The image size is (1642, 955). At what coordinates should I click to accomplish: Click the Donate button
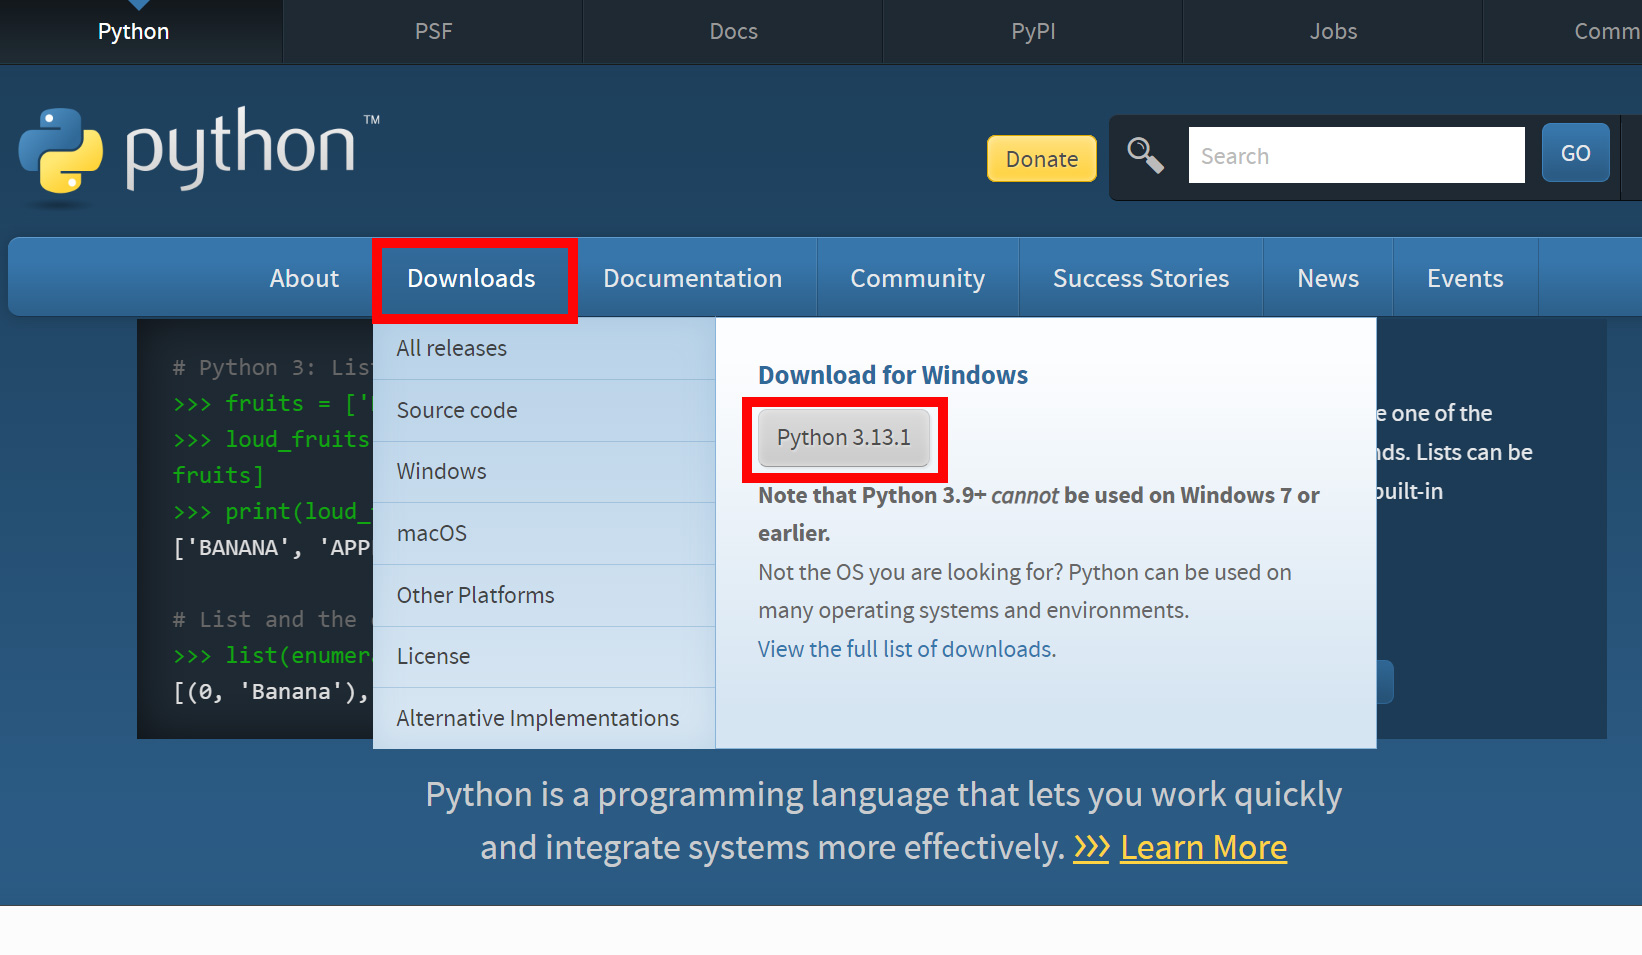pyautogui.click(x=1041, y=158)
